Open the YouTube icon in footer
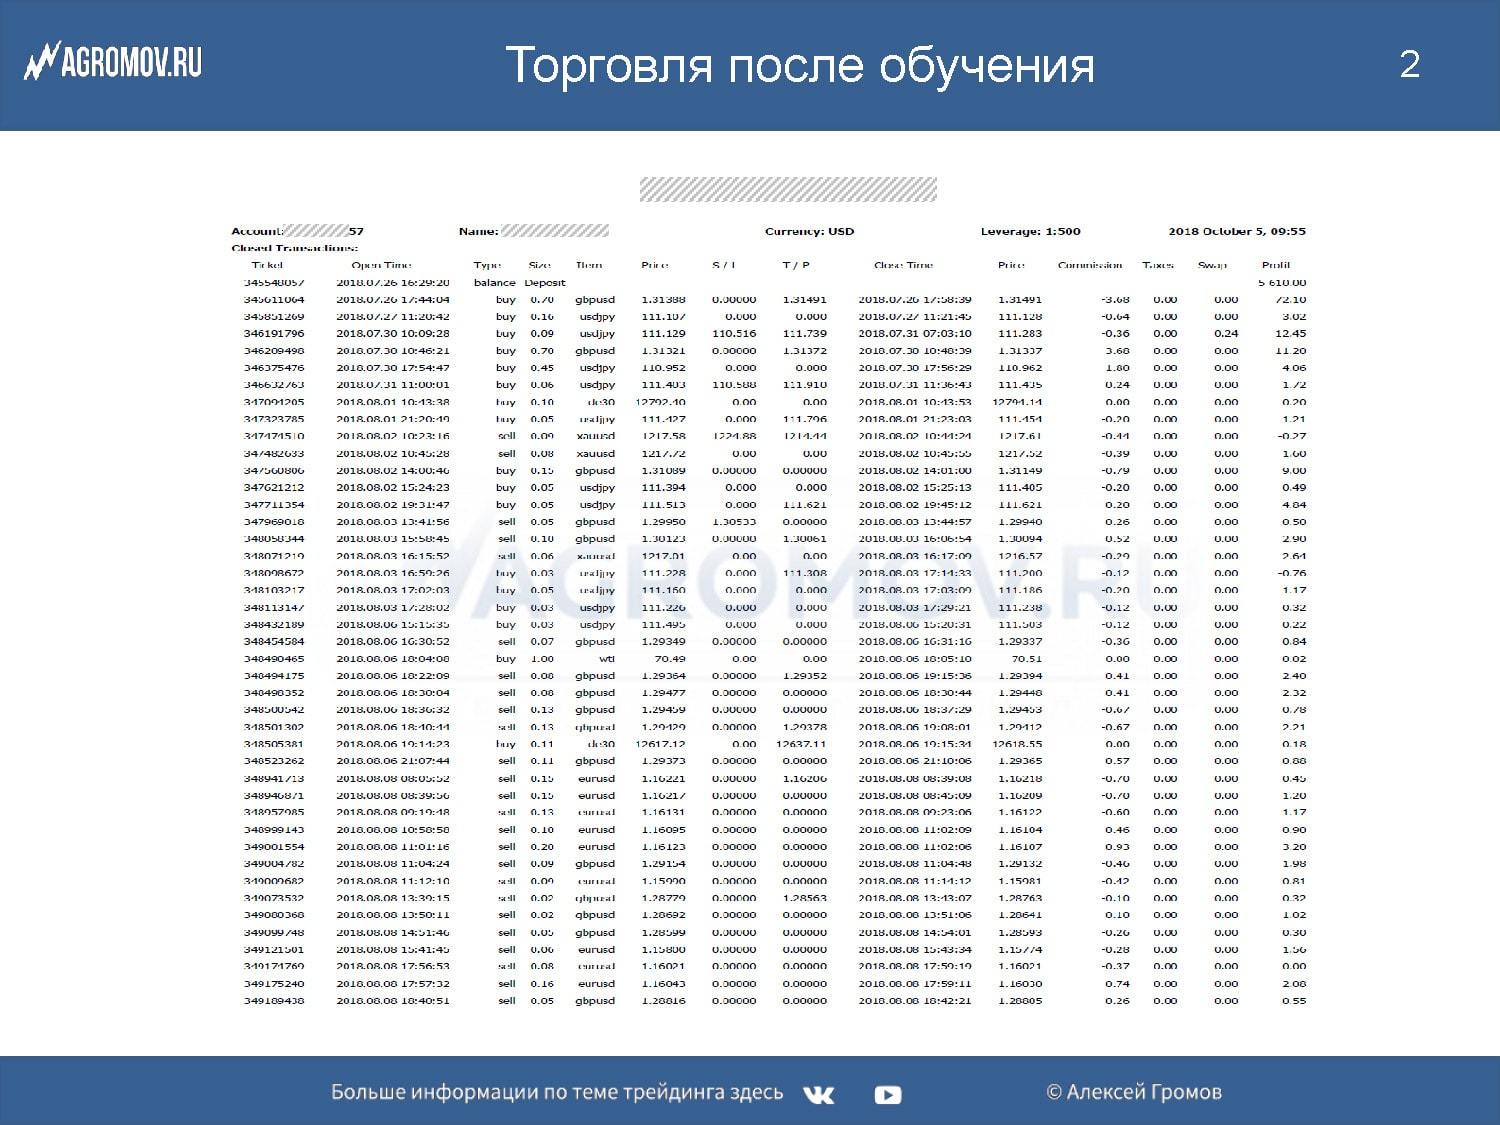 coord(887,1095)
